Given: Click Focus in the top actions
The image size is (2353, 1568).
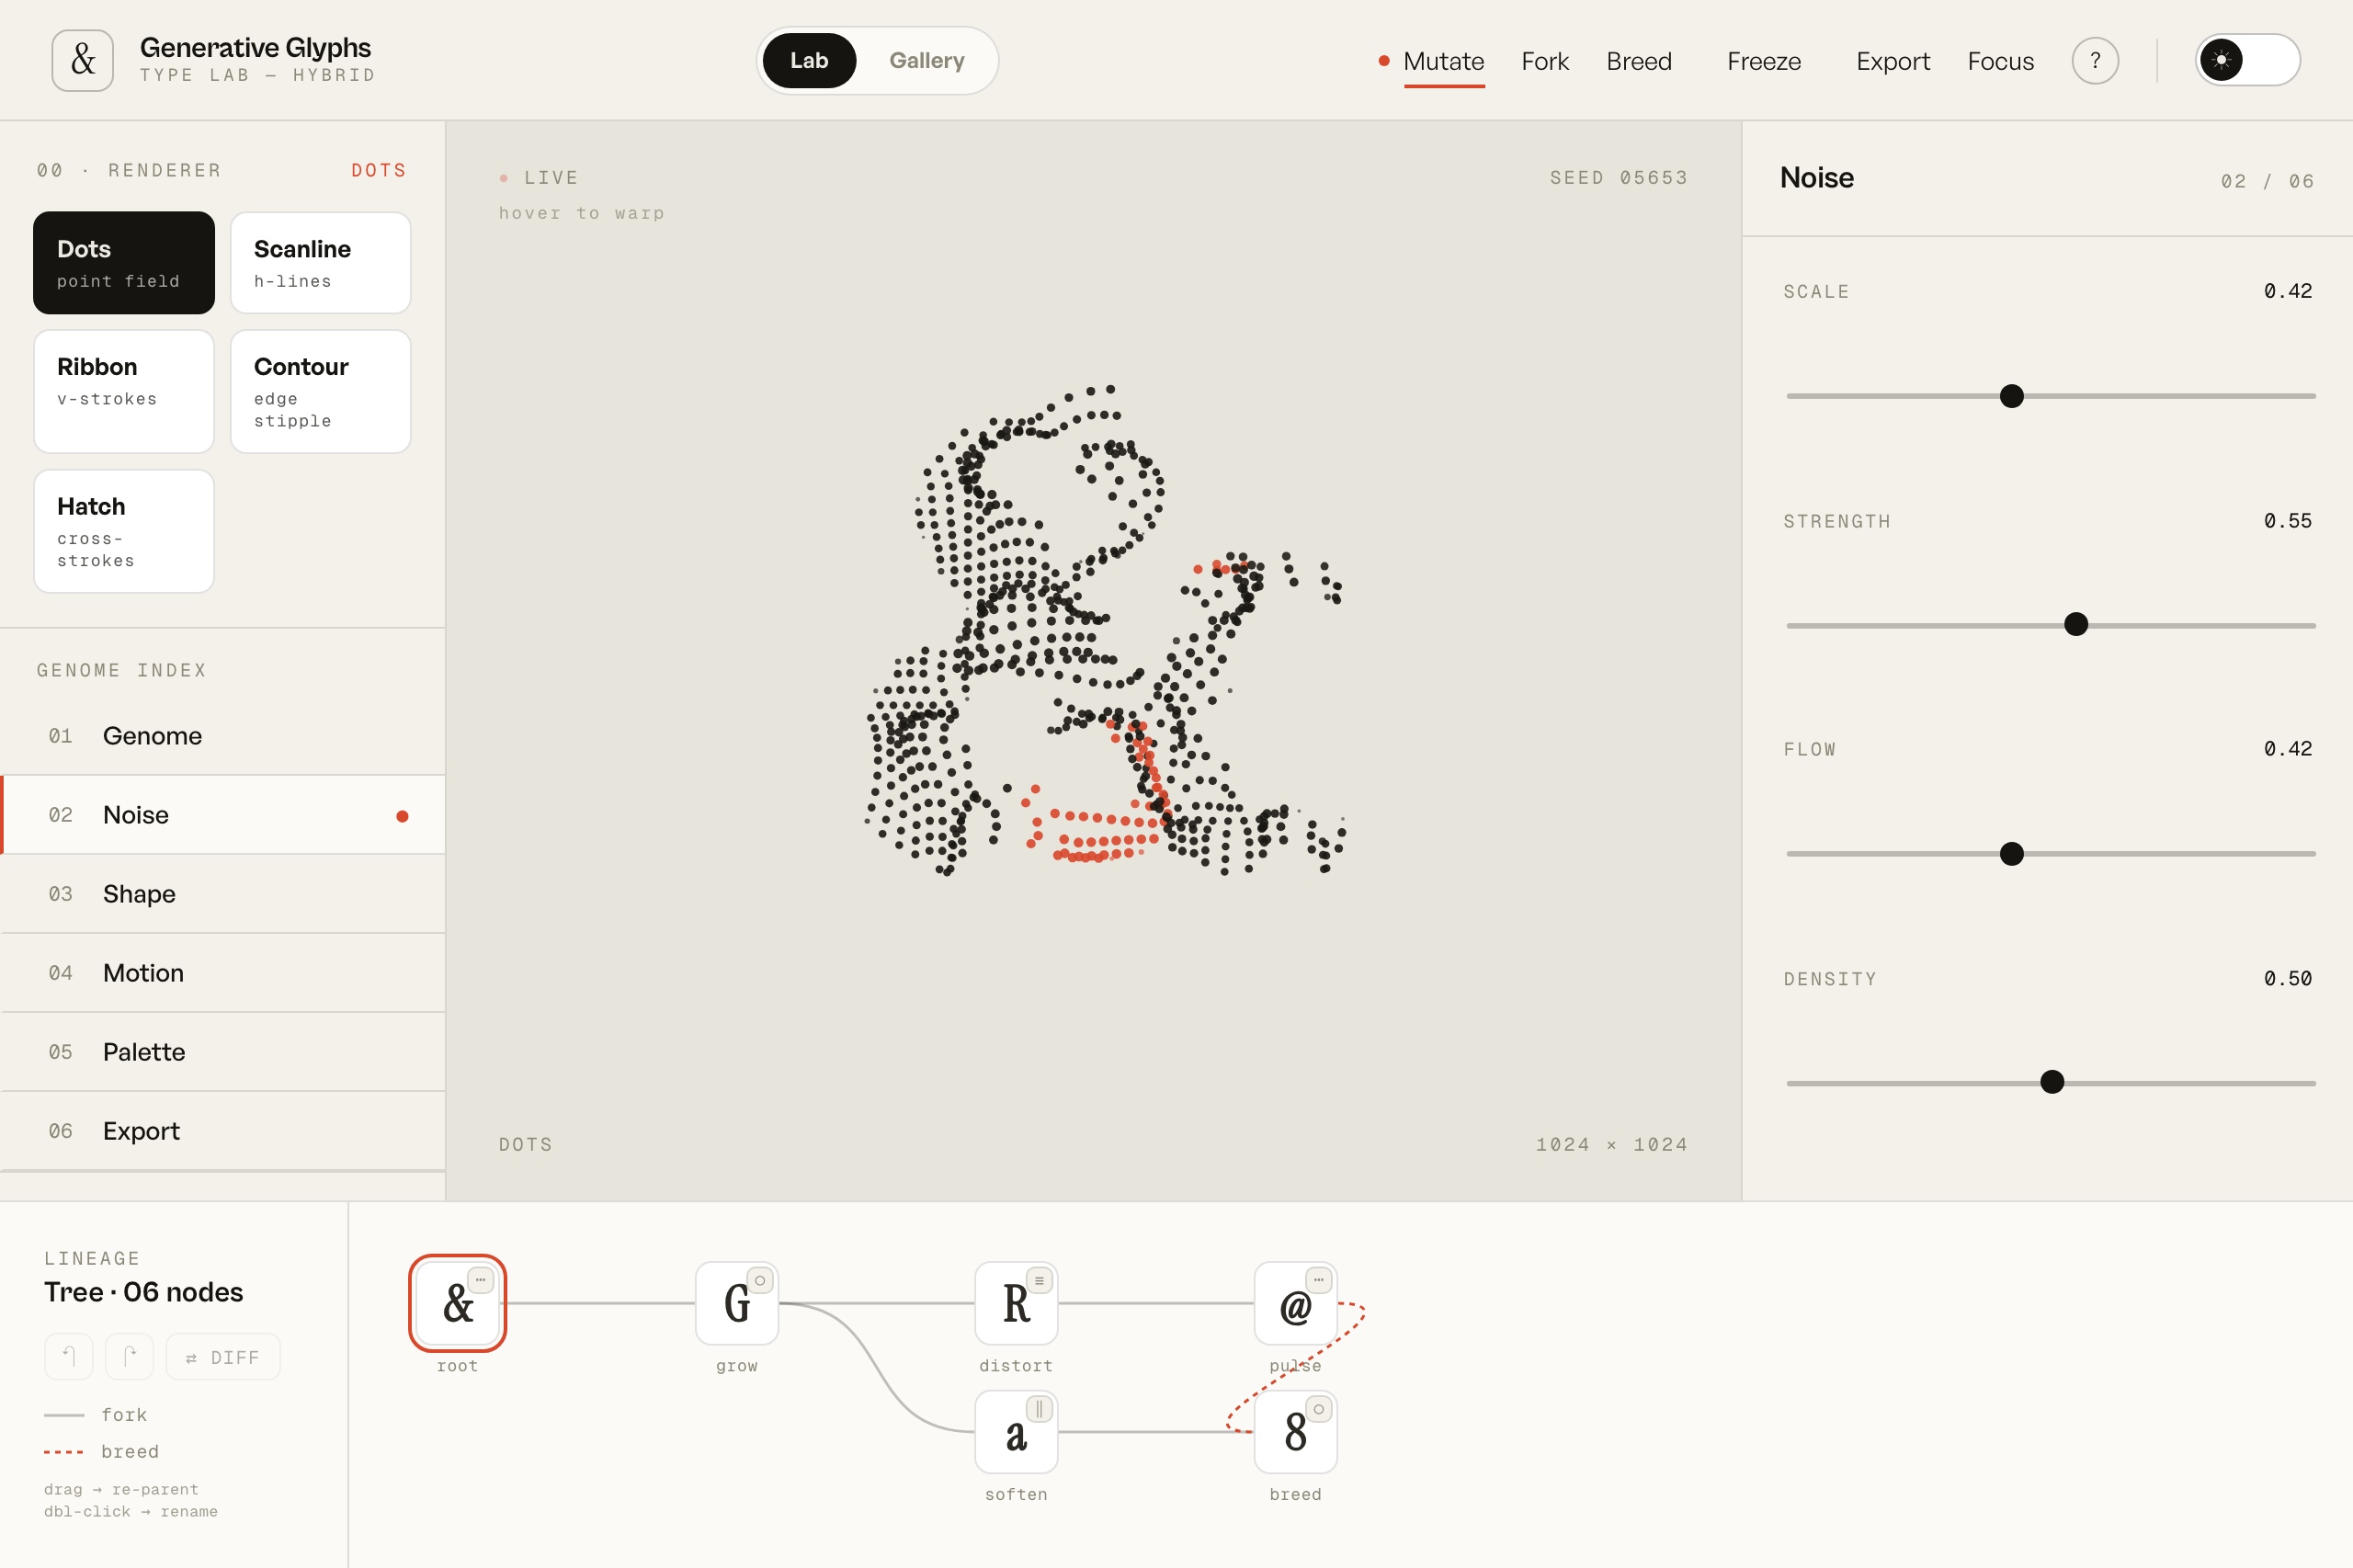Looking at the screenshot, I should tap(2000, 62).
